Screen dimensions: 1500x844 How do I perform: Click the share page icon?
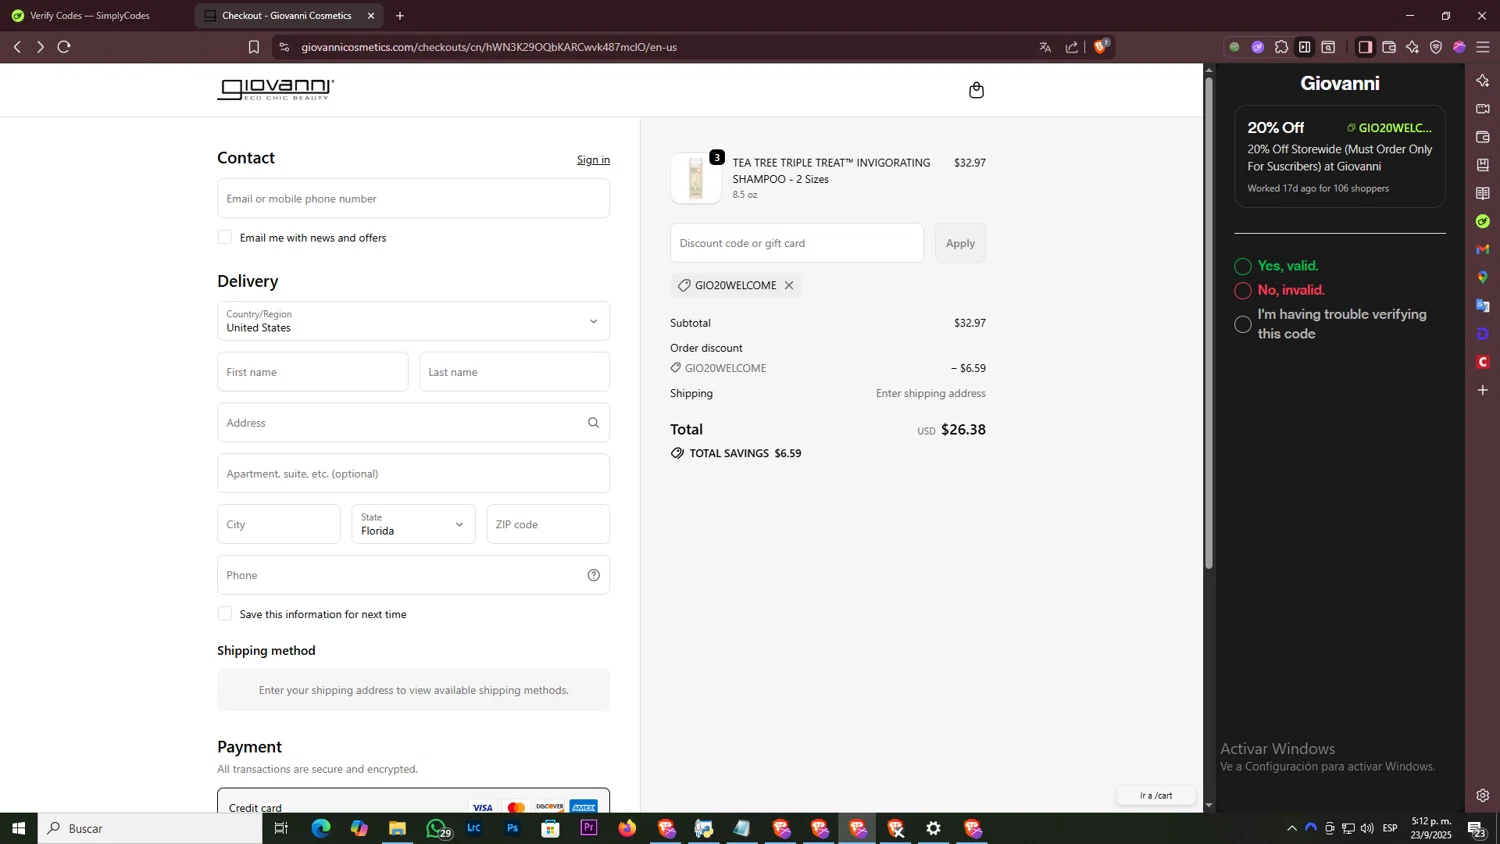[x=1072, y=47]
